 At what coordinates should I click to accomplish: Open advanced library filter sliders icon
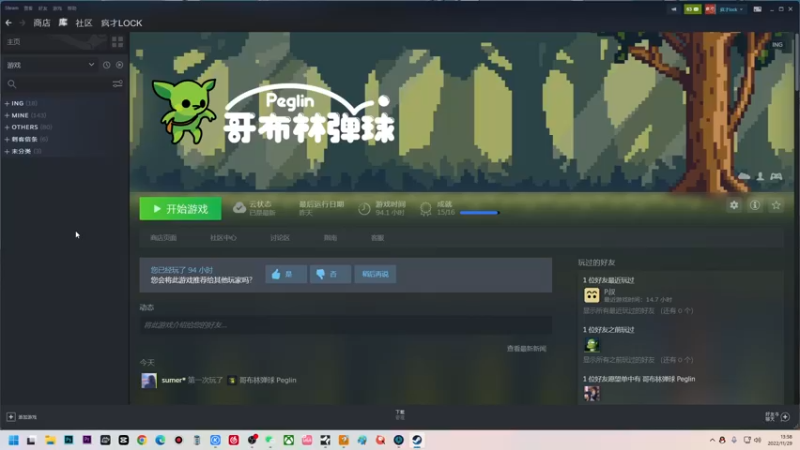tap(117, 84)
